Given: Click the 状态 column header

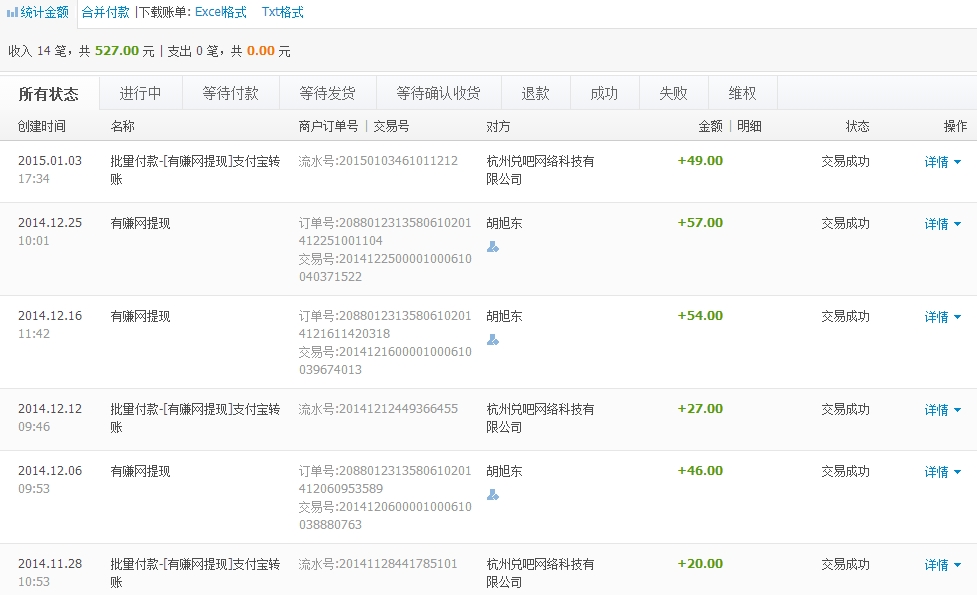Looking at the screenshot, I should click(857, 126).
